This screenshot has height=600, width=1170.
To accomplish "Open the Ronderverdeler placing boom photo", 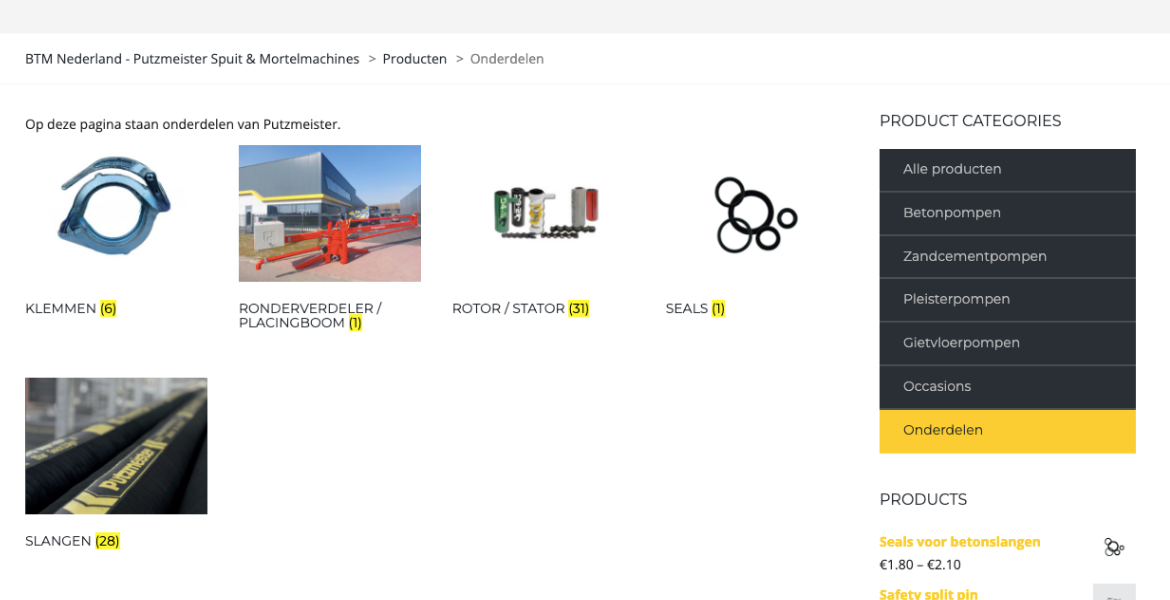I will point(330,213).
